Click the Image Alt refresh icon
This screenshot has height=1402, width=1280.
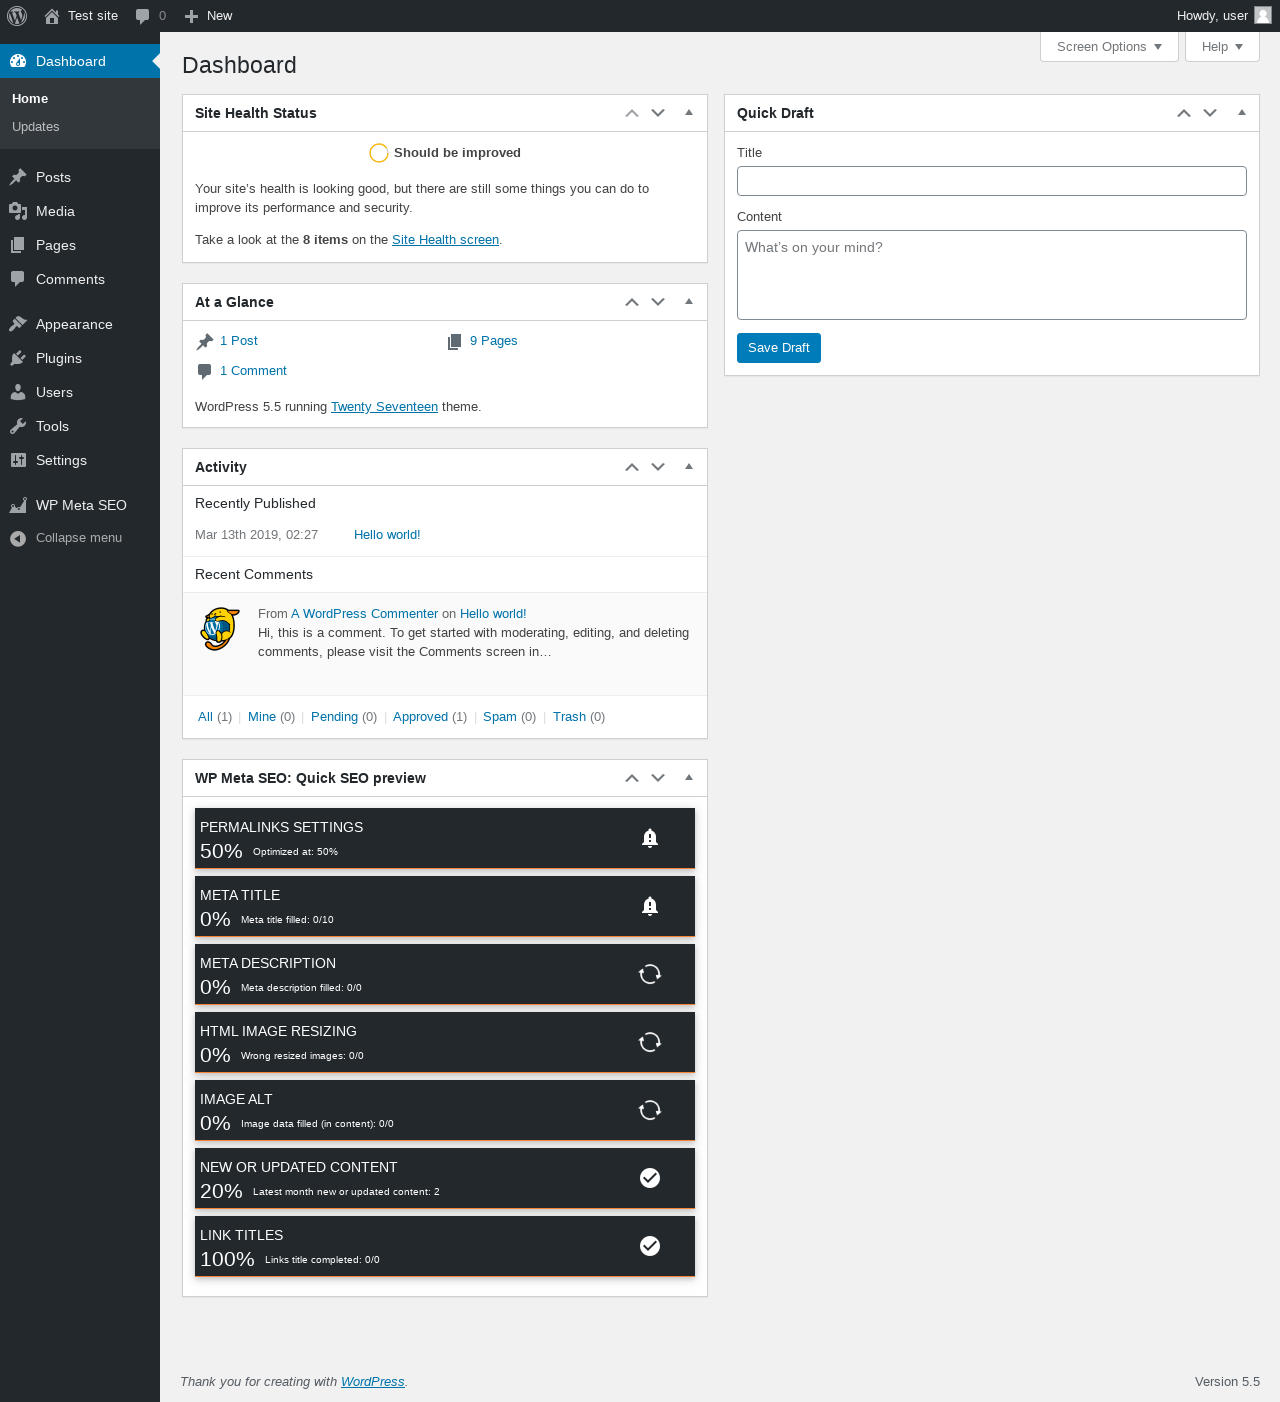pyautogui.click(x=650, y=1110)
